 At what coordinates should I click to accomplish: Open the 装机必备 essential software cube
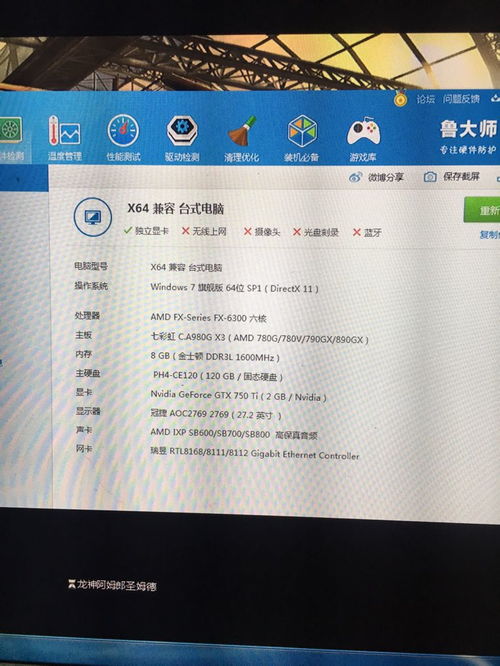click(302, 139)
